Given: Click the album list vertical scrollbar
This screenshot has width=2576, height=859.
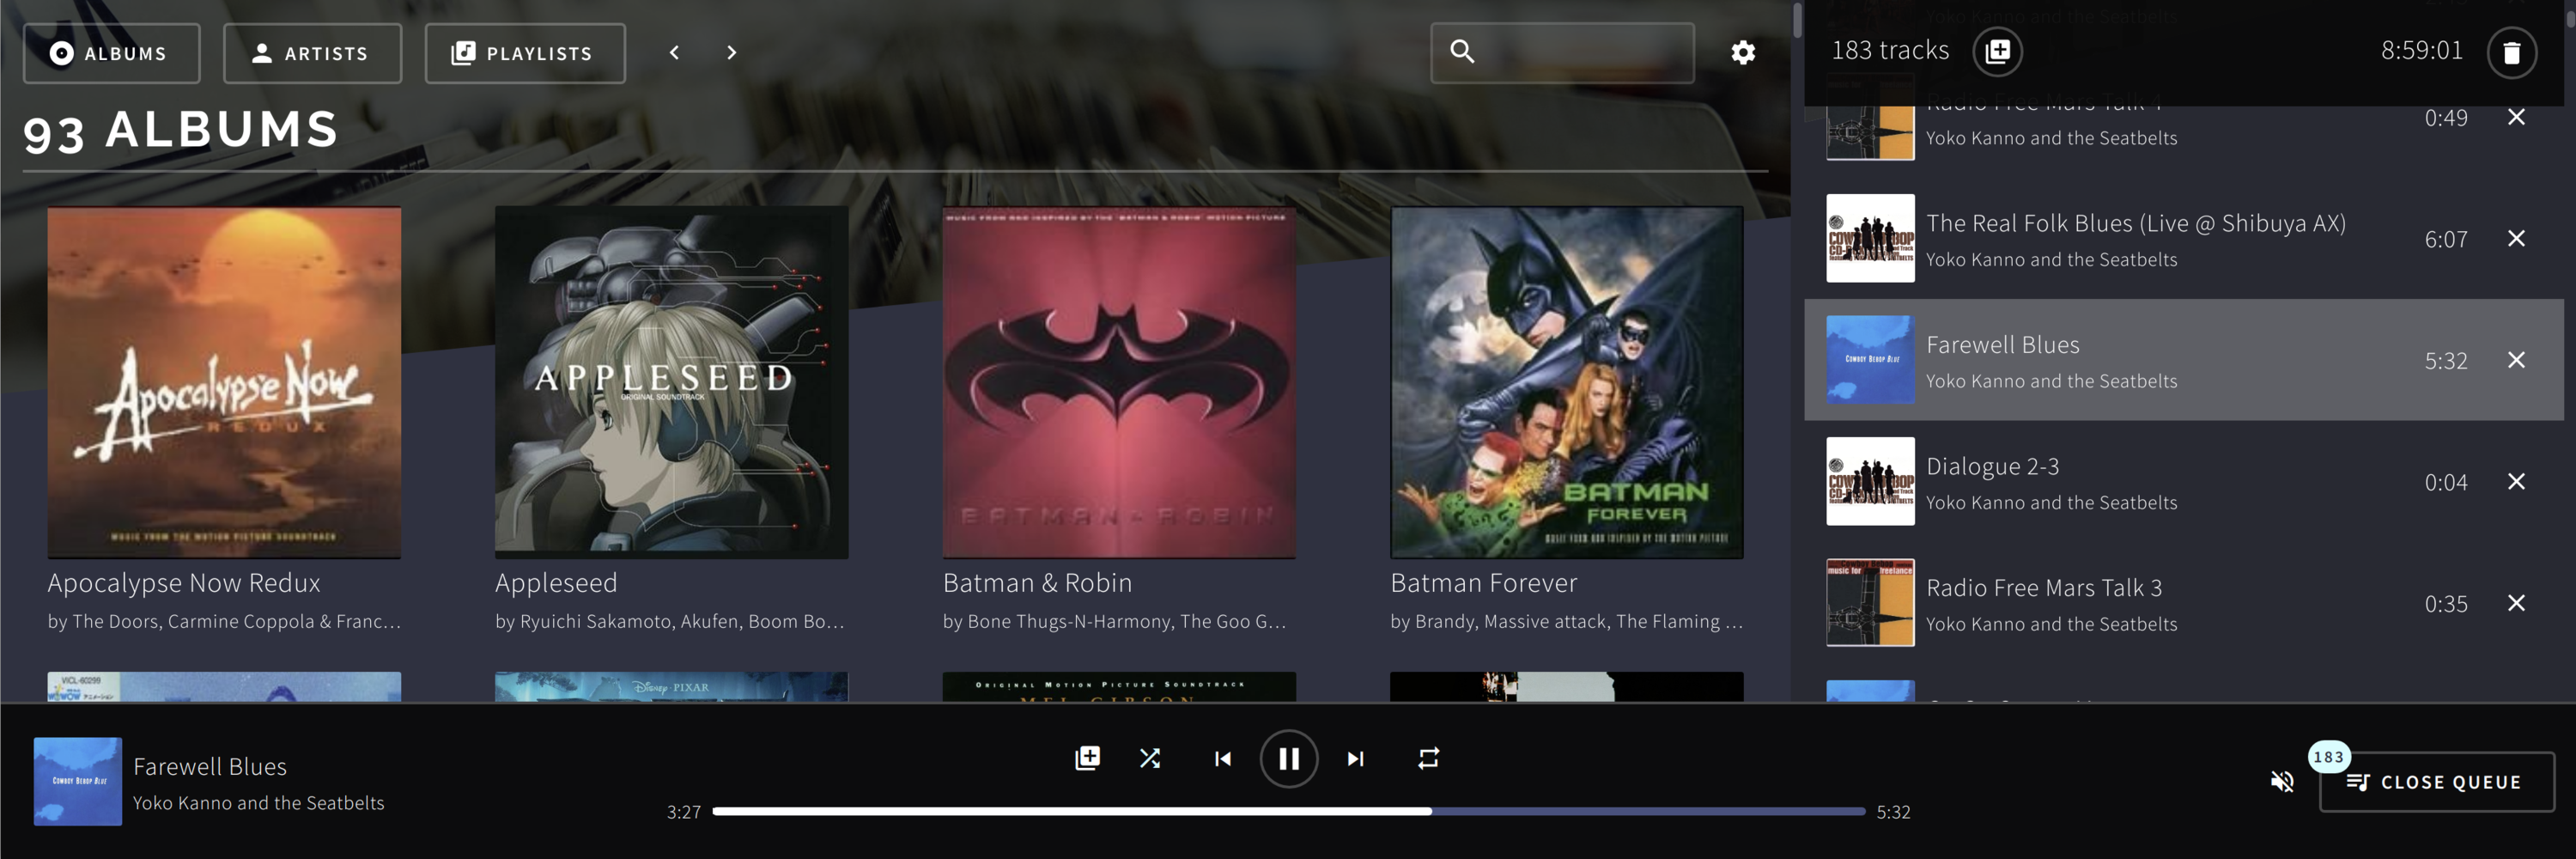Looking at the screenshot, I should pos(1797,20).
